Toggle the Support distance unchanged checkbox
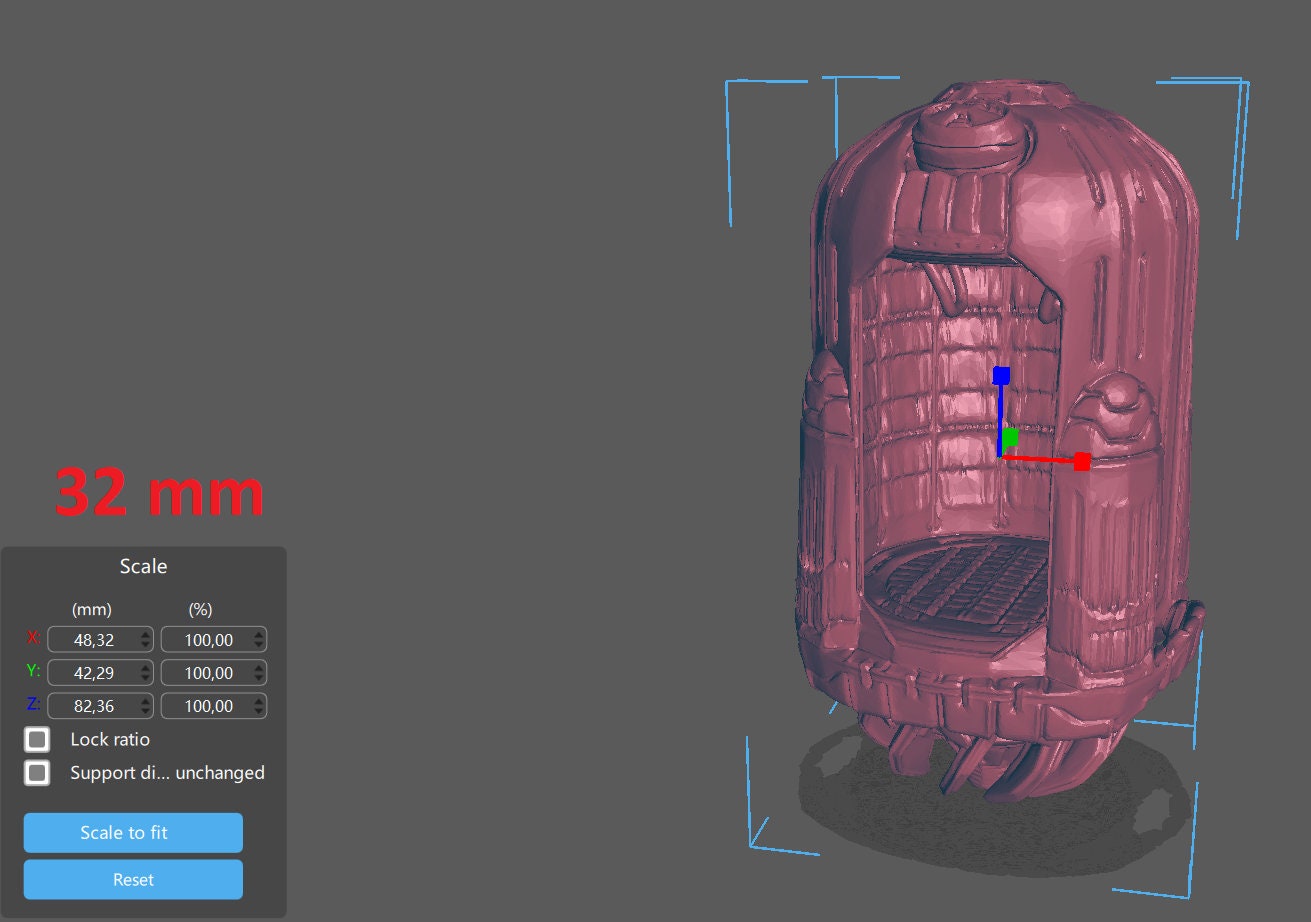This screenshot has height=922, width=1311. pyautogui.click(x=37, y=773)
